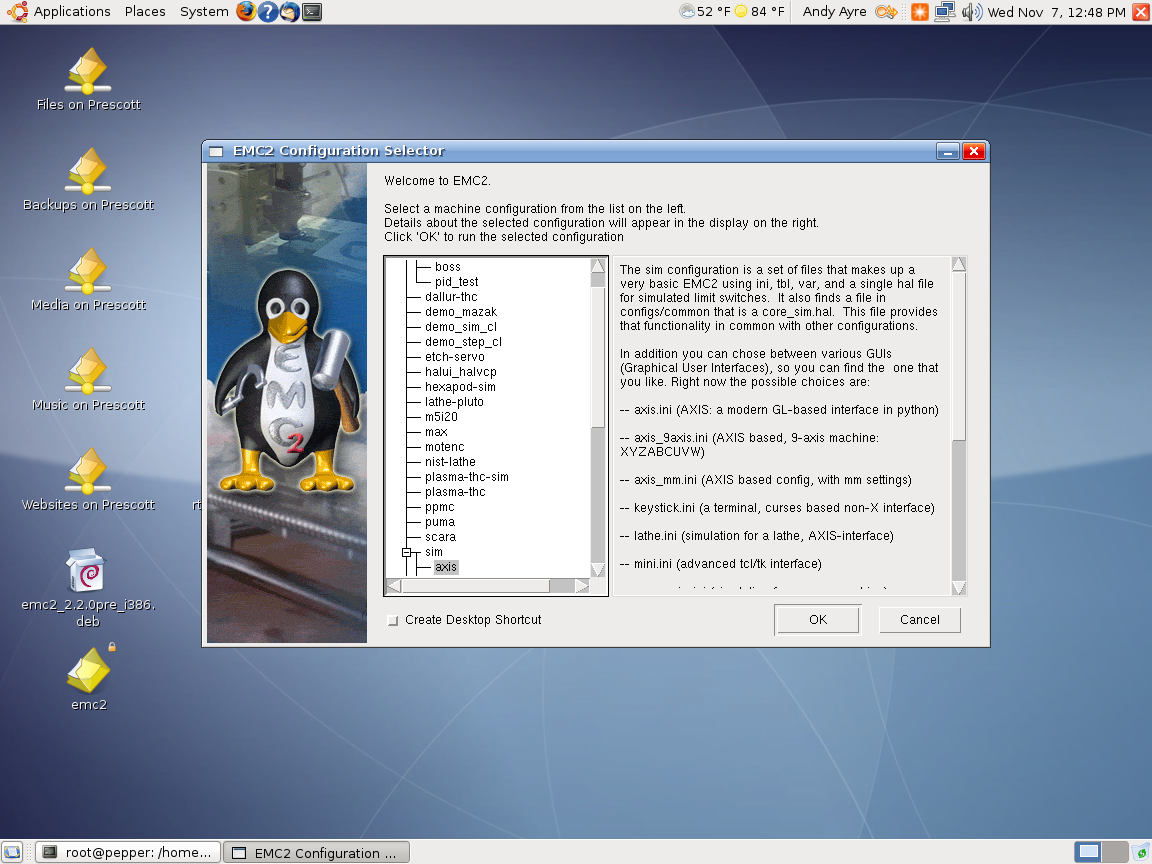Select the scara configuration
Viewport: 1152px width, 864px height.
click(440, 537)
